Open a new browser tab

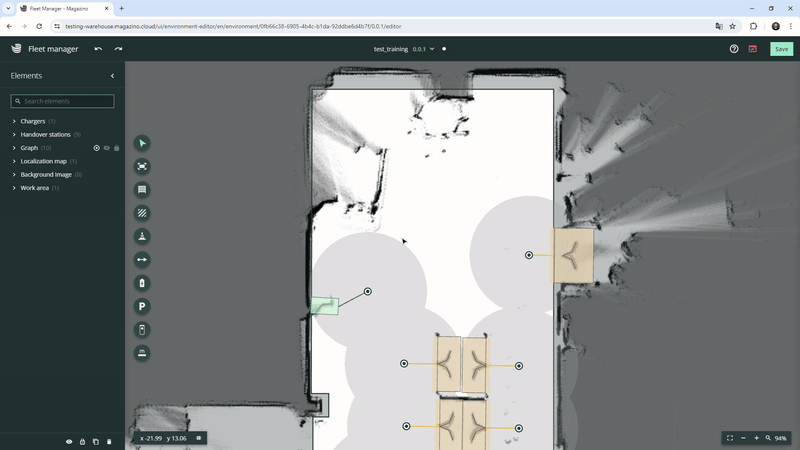(x=121, y=9)
